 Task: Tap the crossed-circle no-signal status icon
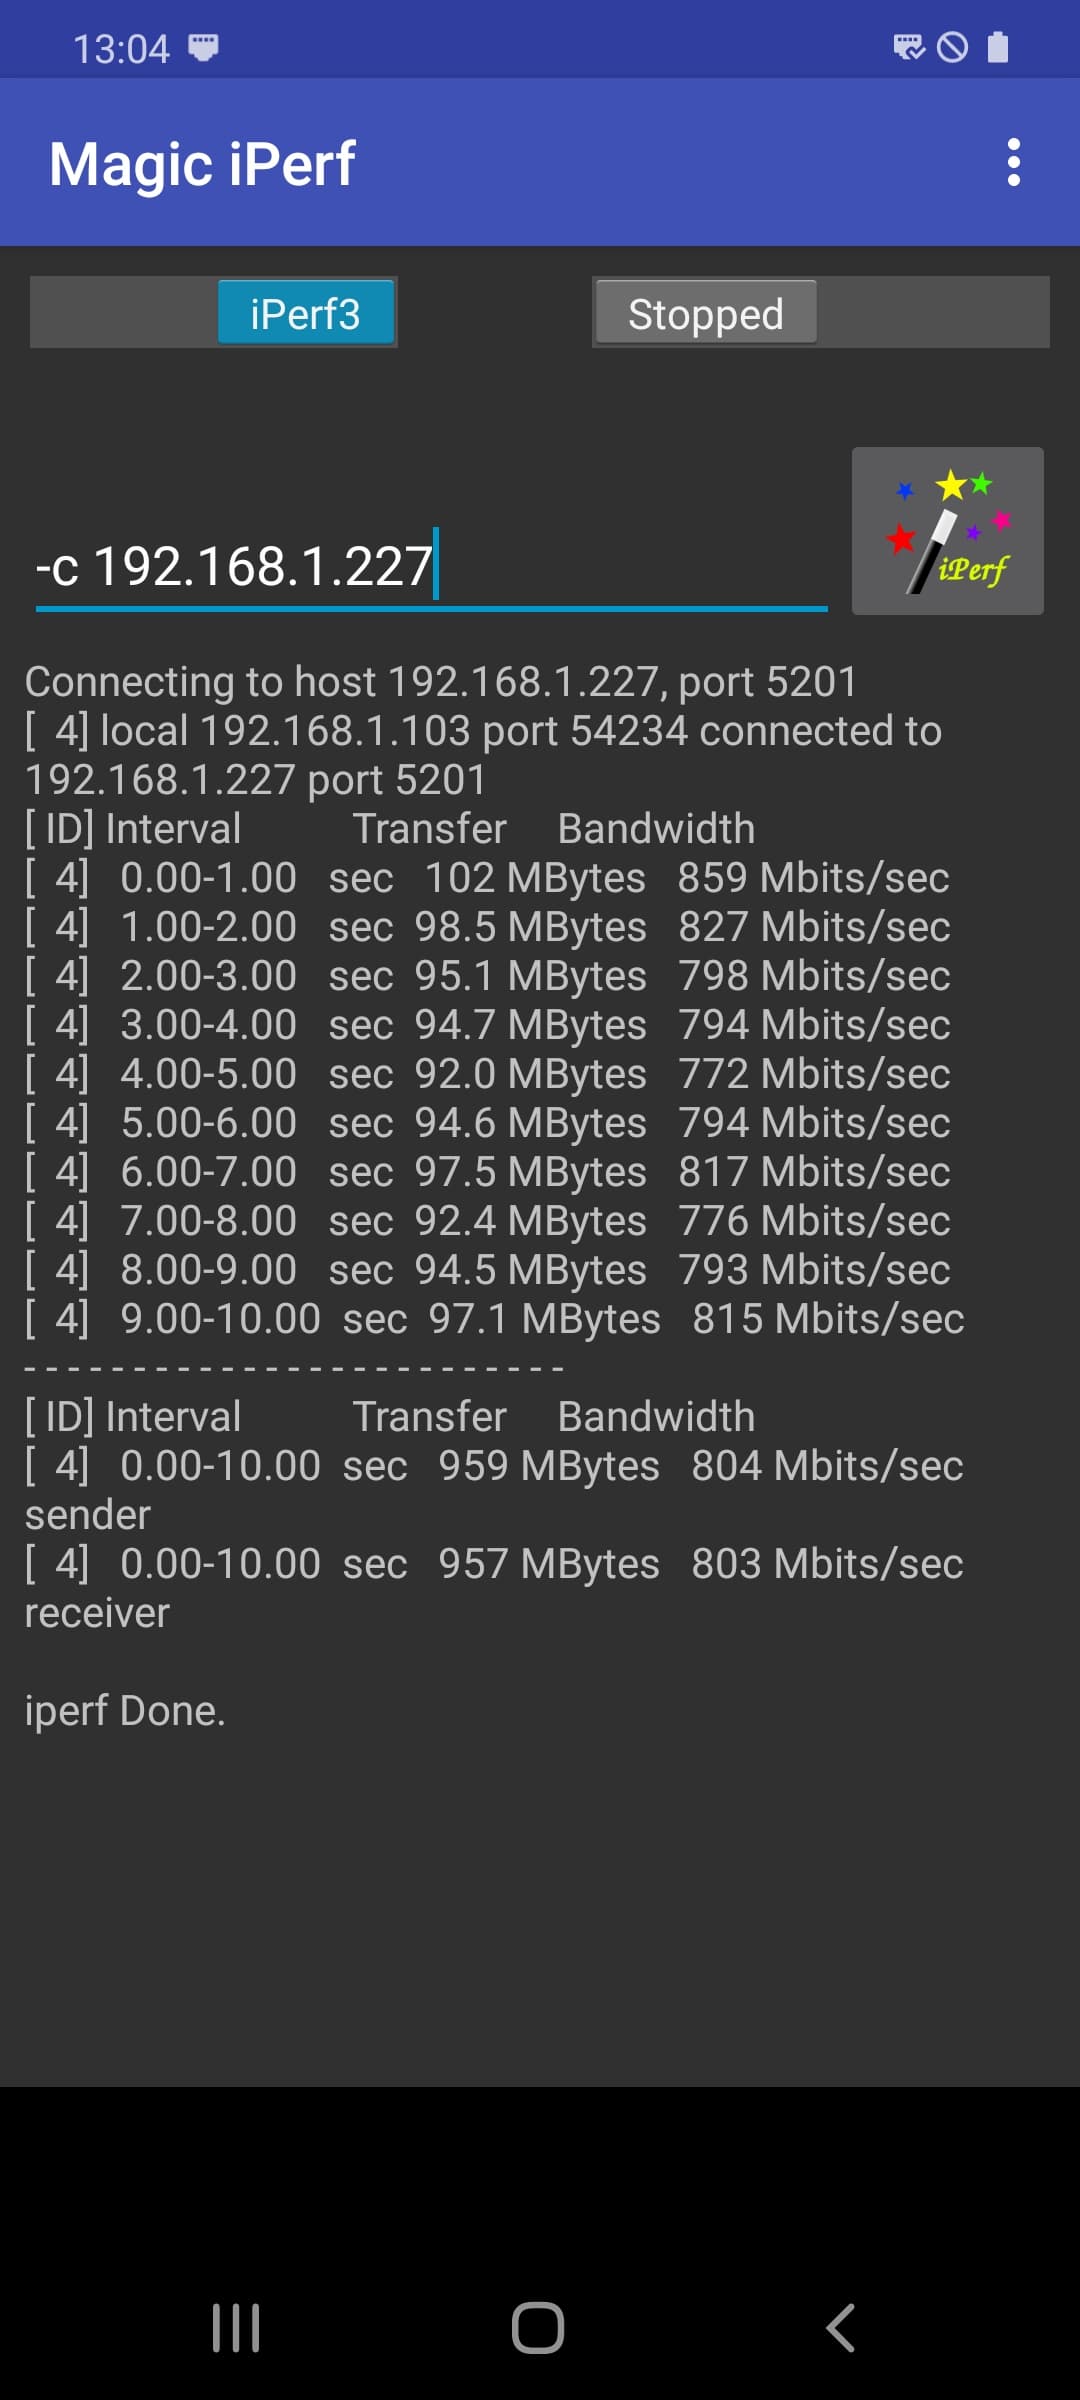[952, 47]
